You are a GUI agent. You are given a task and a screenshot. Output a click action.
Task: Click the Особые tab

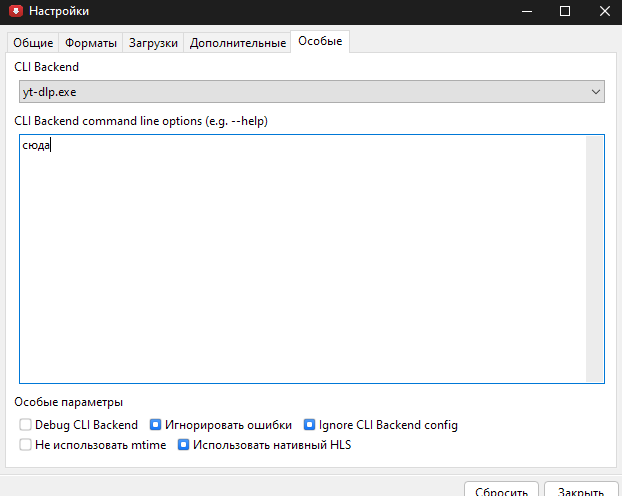point(320,42)
